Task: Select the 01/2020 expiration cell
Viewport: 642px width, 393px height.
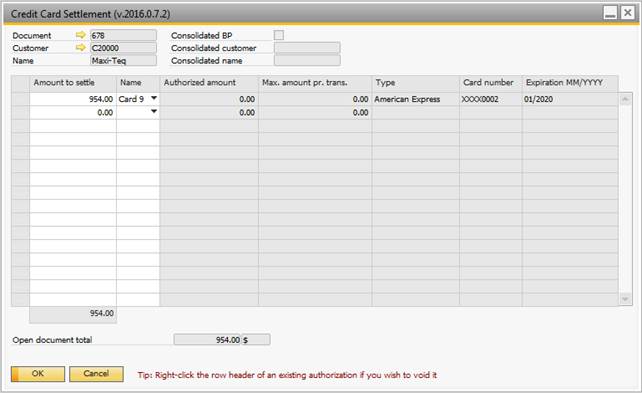Action: (570, 99)
